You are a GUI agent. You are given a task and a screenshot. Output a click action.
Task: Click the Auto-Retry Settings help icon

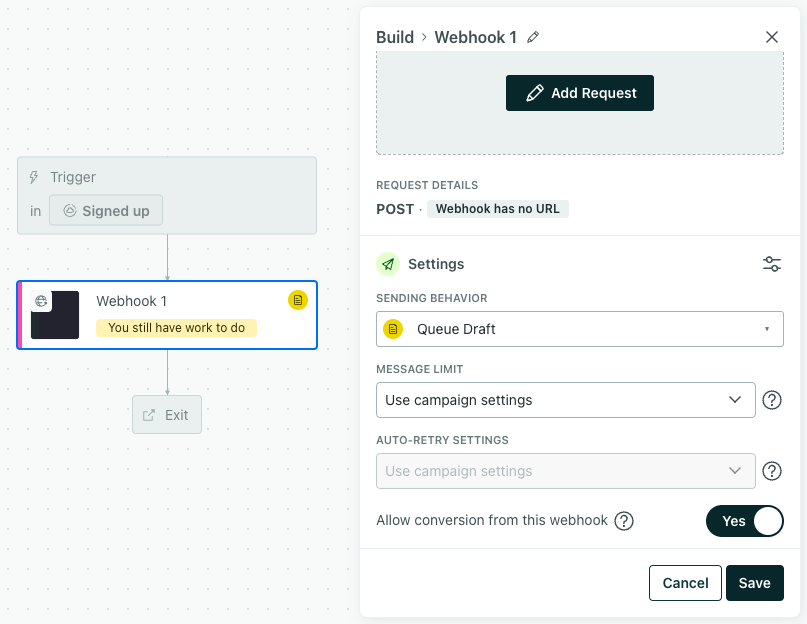pyautogui.click(x=772, y=471)
